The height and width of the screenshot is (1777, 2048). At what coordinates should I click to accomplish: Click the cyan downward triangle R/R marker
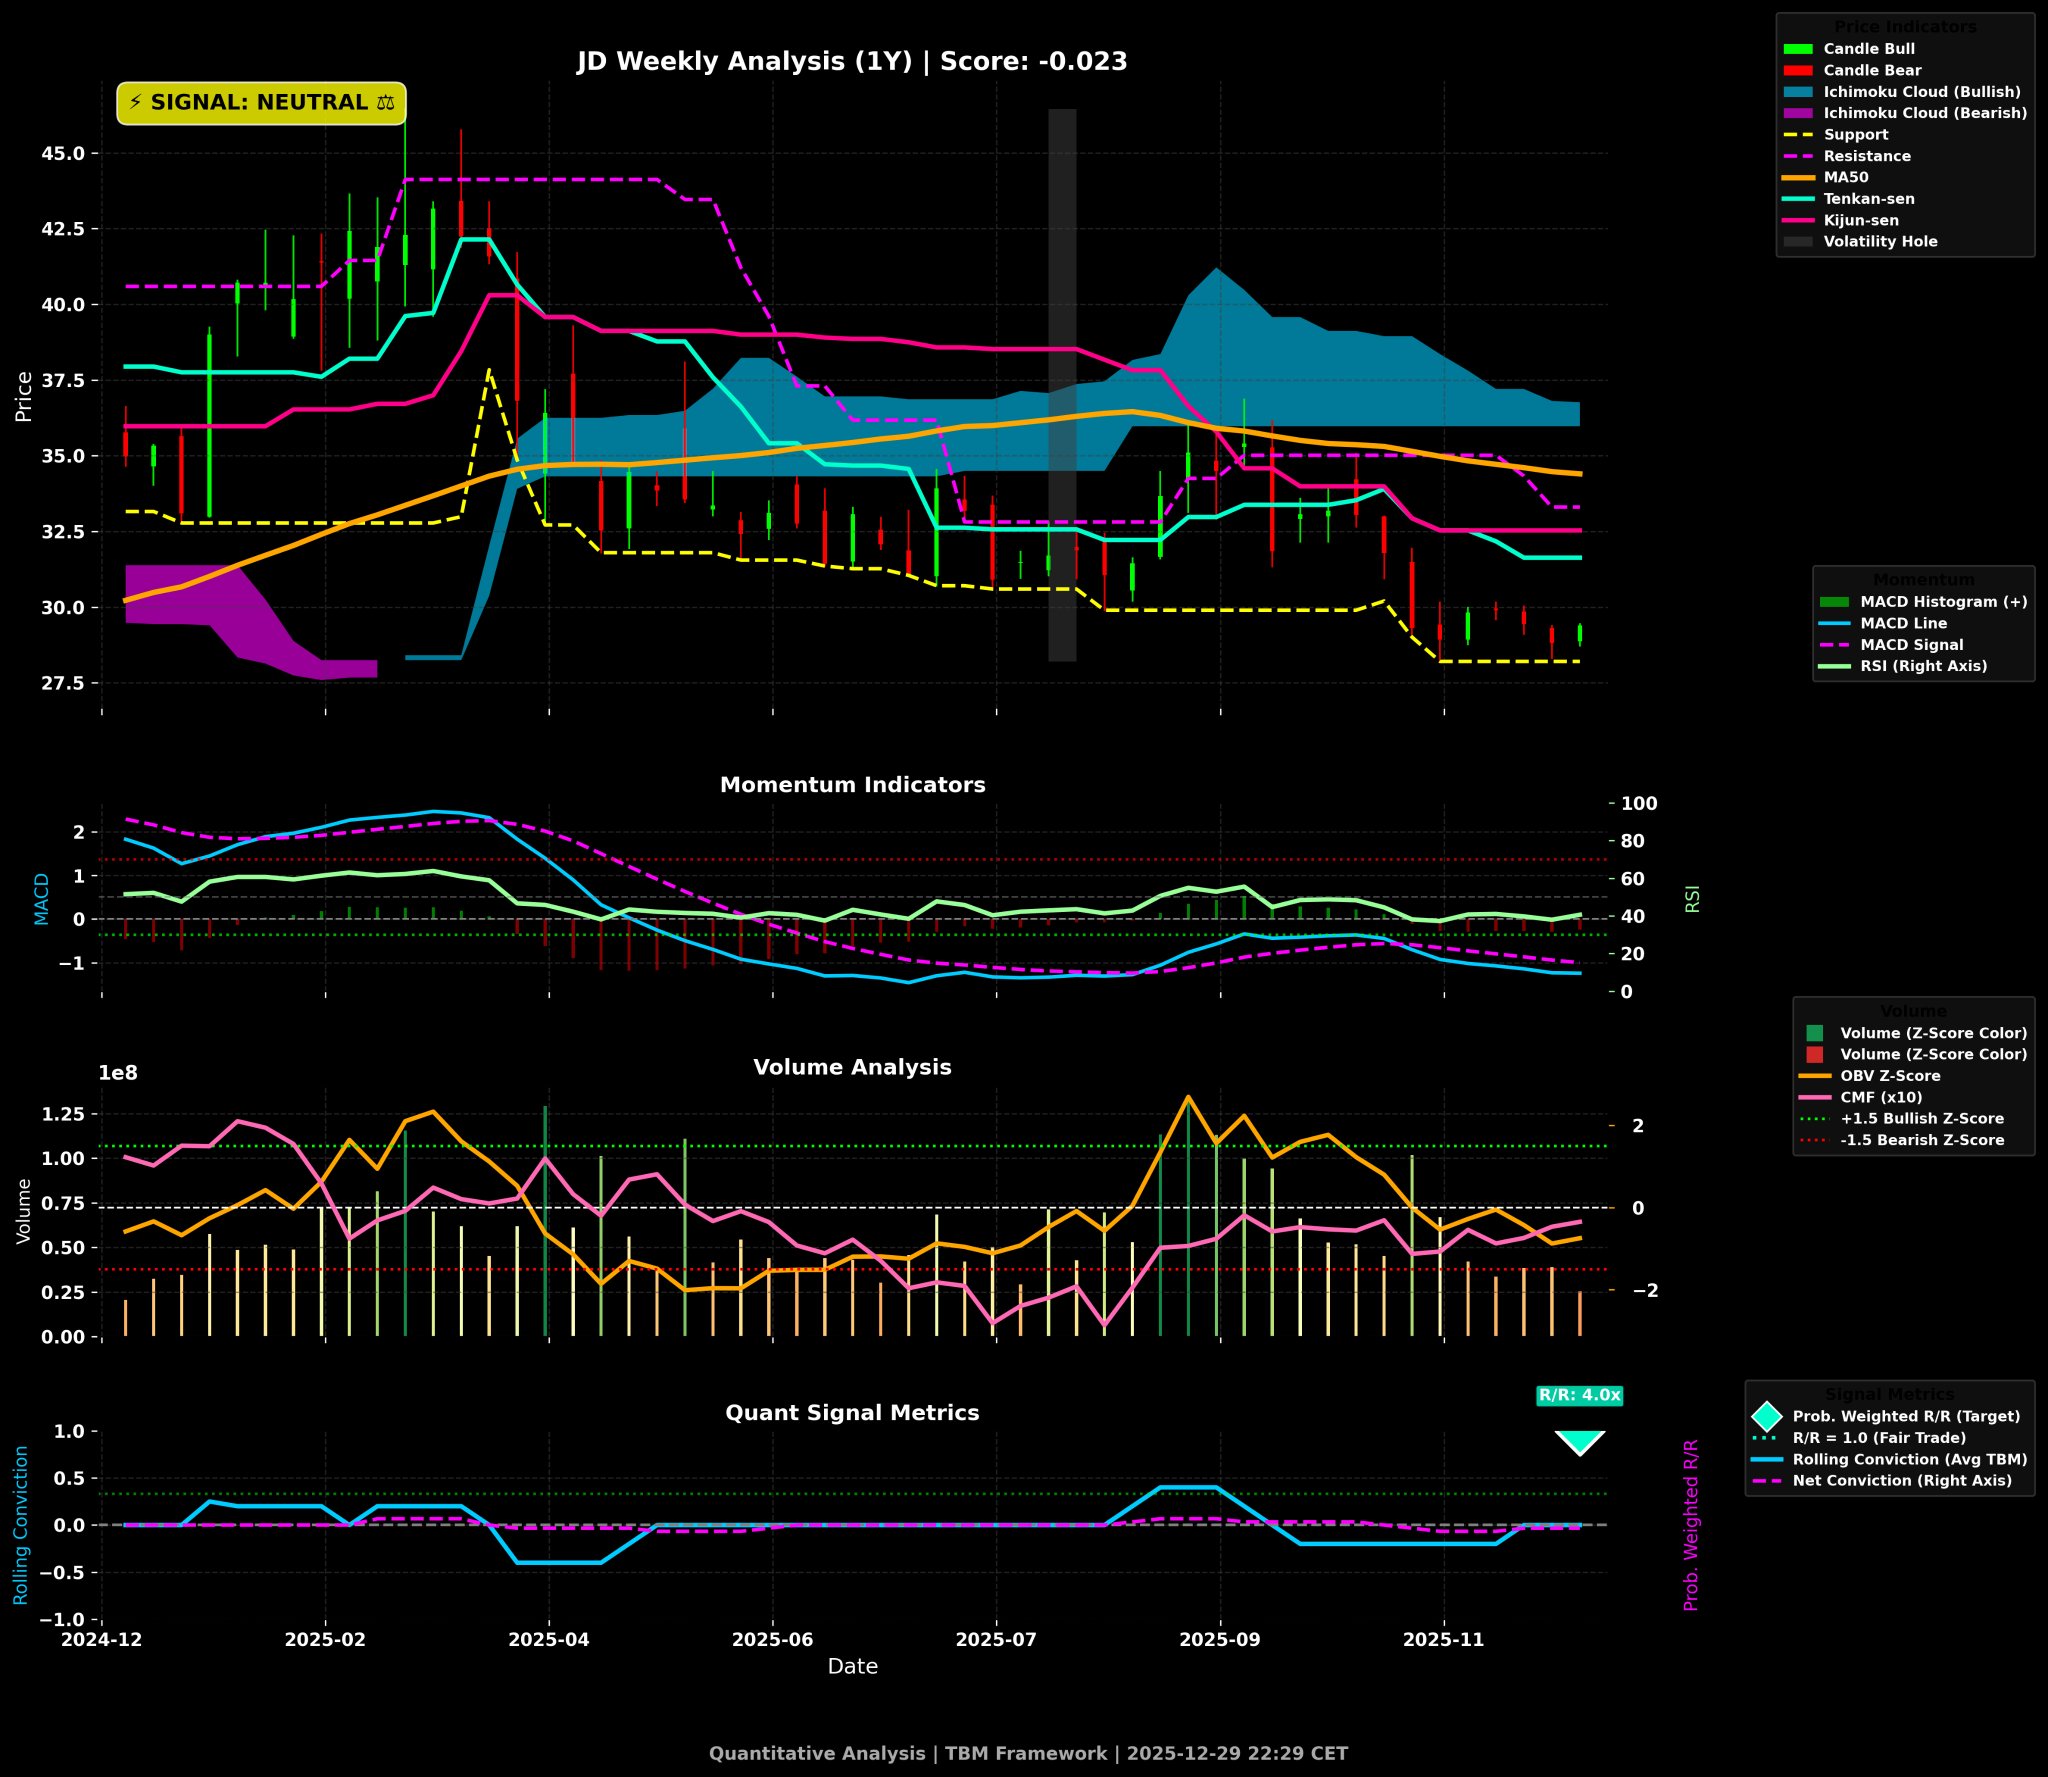click(1579, 1441)
